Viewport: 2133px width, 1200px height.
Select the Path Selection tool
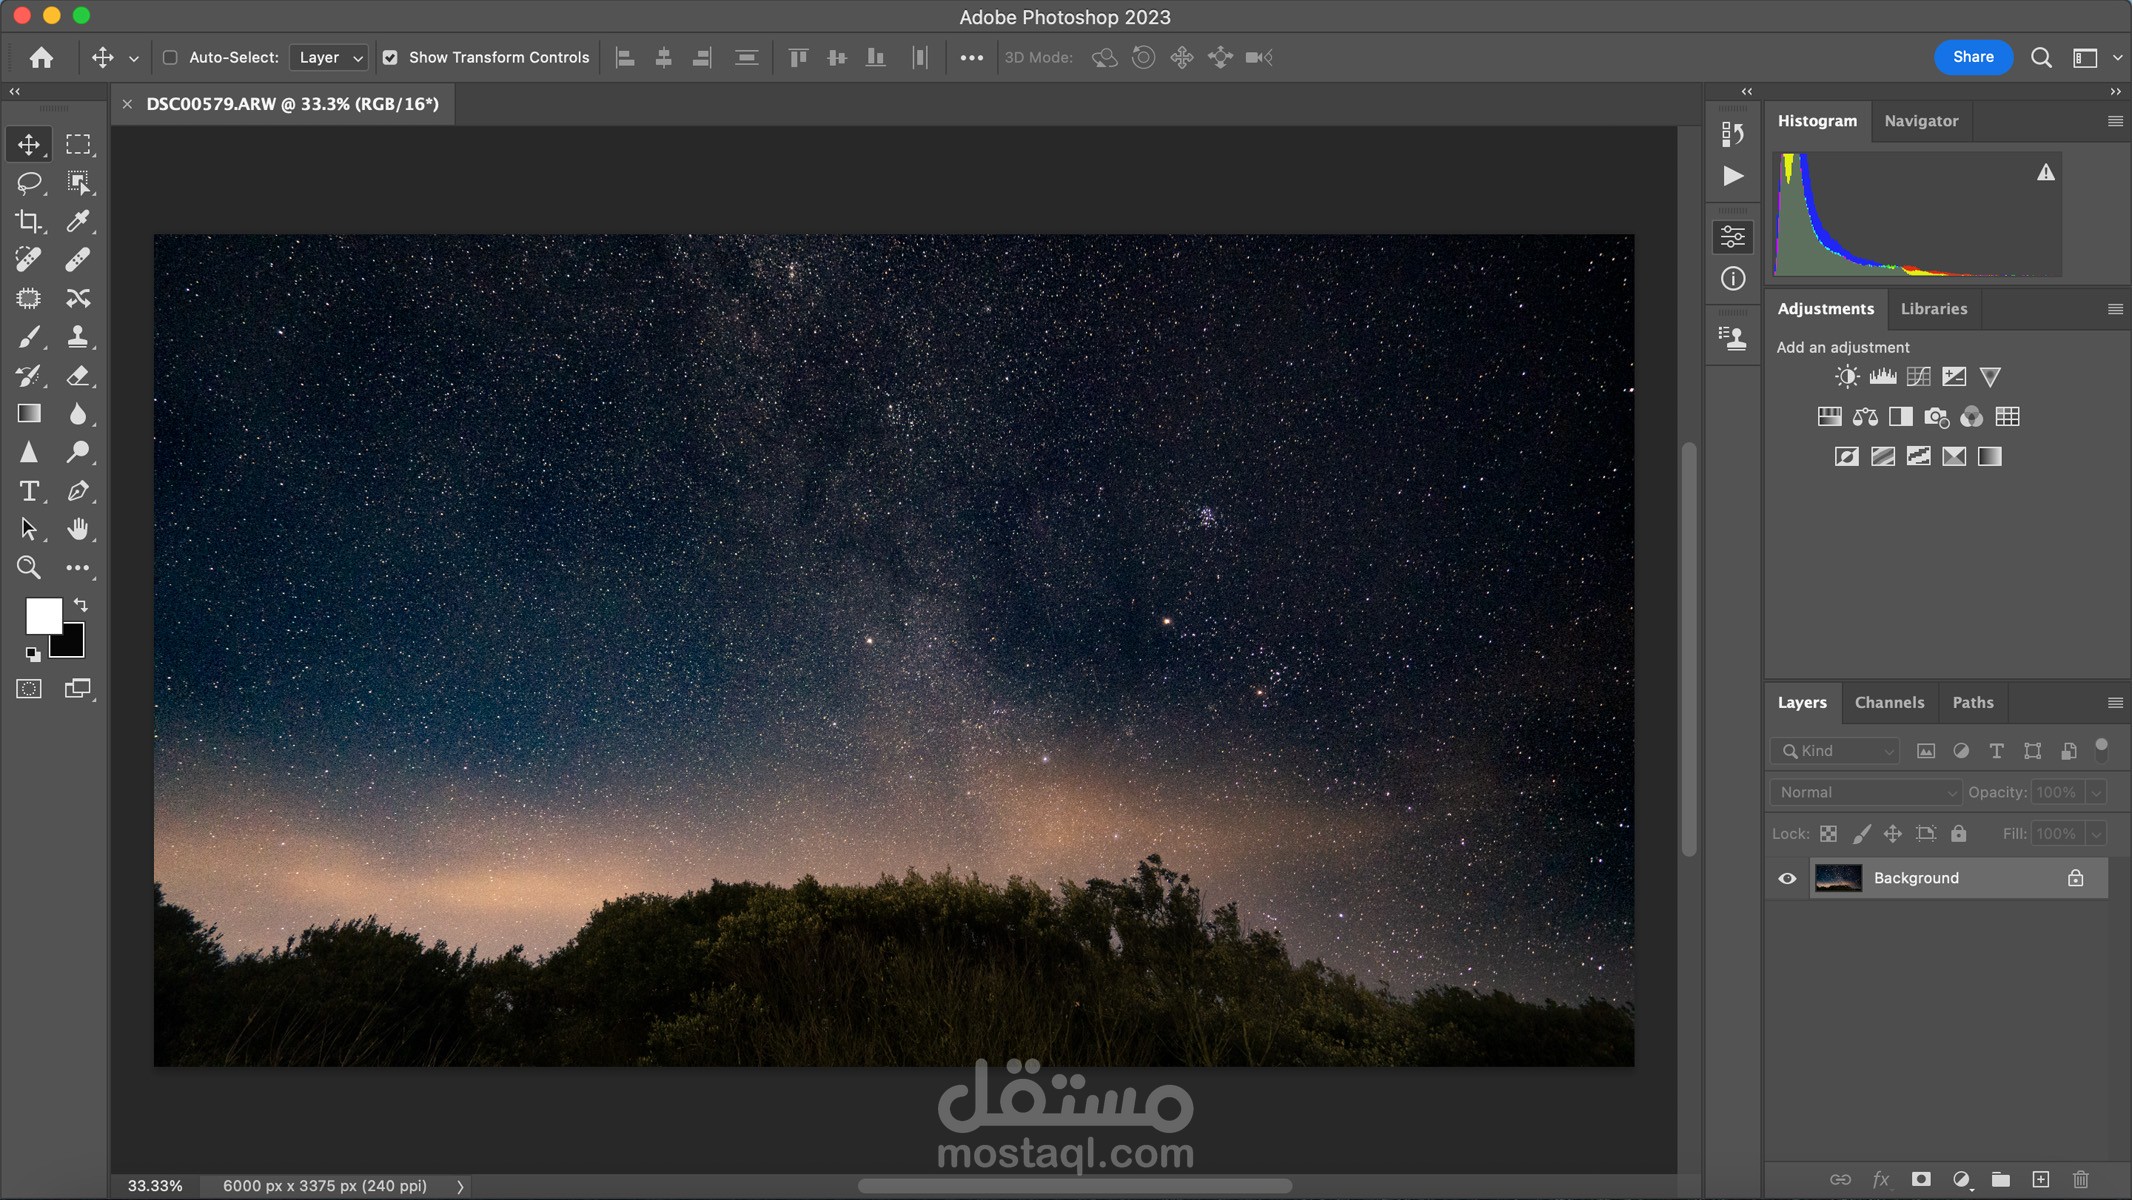(x=29, y=529)
